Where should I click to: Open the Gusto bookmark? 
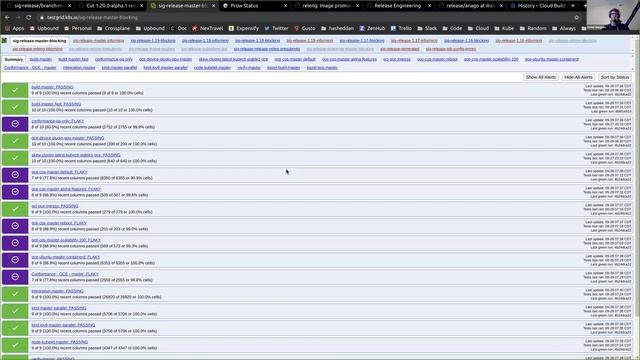coord(304,28)
